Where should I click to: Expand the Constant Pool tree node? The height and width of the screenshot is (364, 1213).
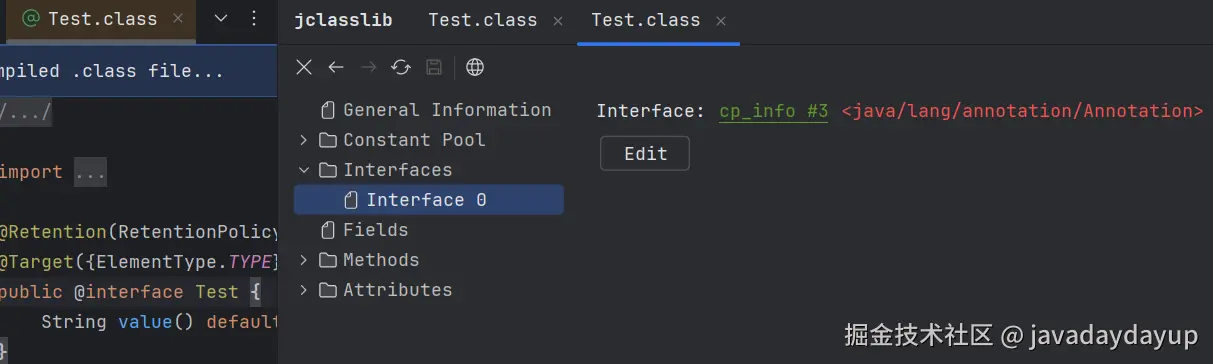point(304,140)
